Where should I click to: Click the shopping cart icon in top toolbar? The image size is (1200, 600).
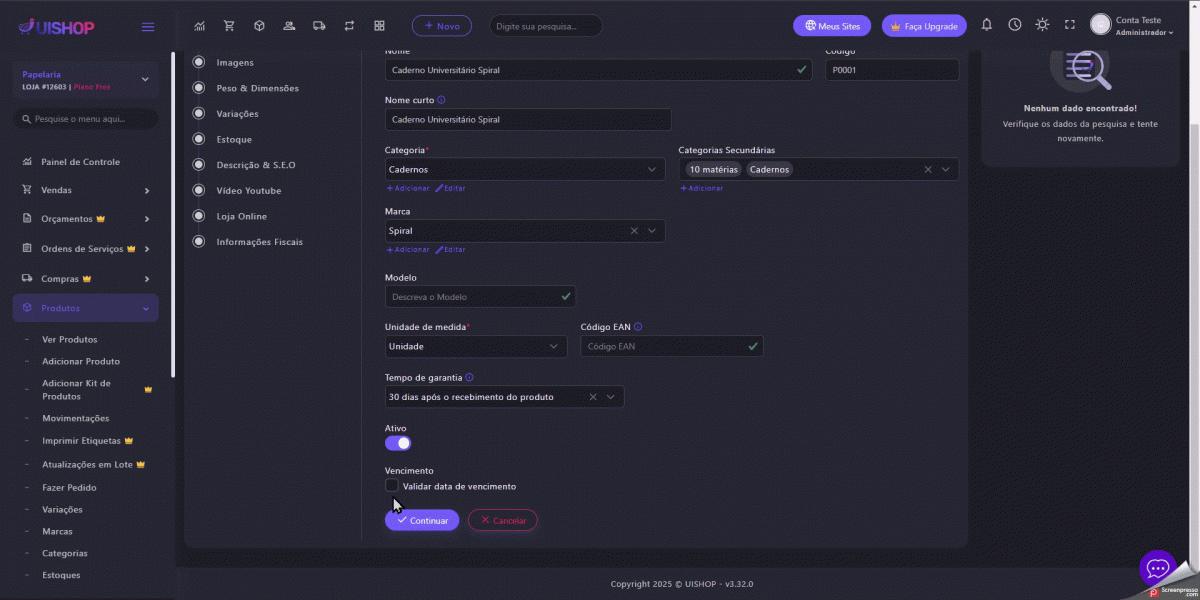click(230, 25)
